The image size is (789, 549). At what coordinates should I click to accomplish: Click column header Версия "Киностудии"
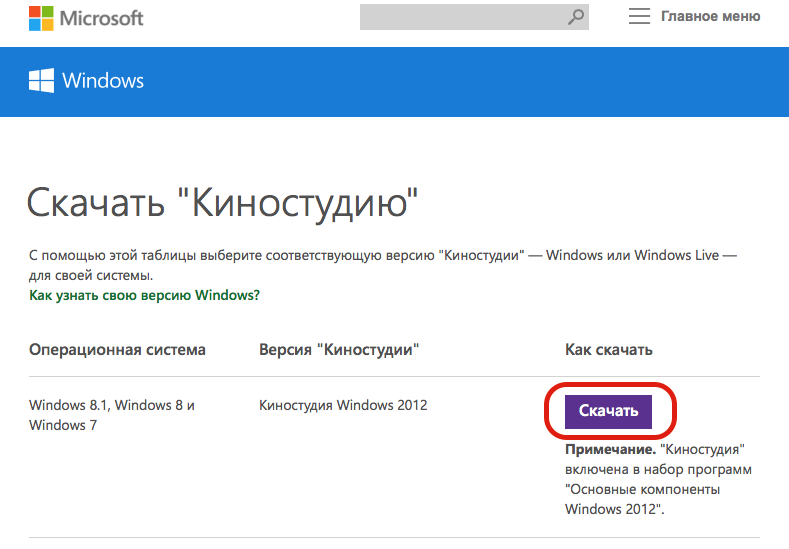pos(339,349)
